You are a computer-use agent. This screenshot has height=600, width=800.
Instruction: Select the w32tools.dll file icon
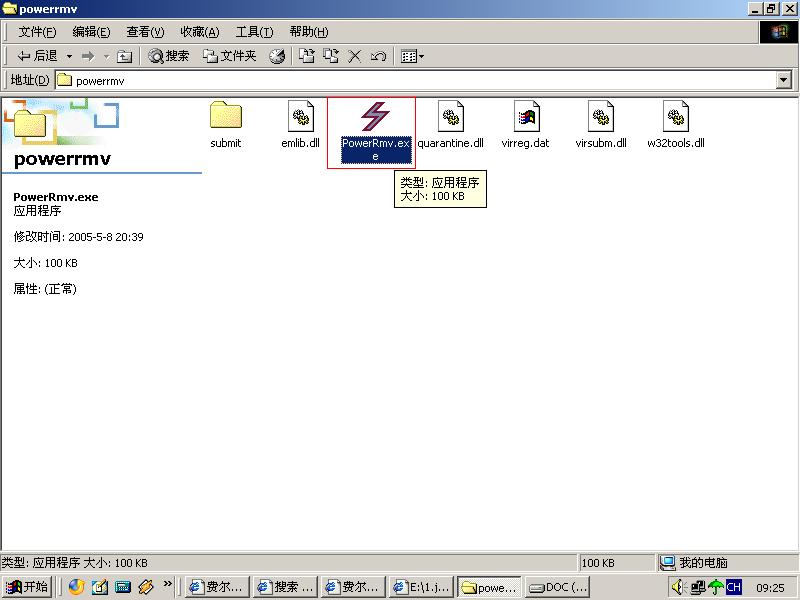(x=676, y=116)
